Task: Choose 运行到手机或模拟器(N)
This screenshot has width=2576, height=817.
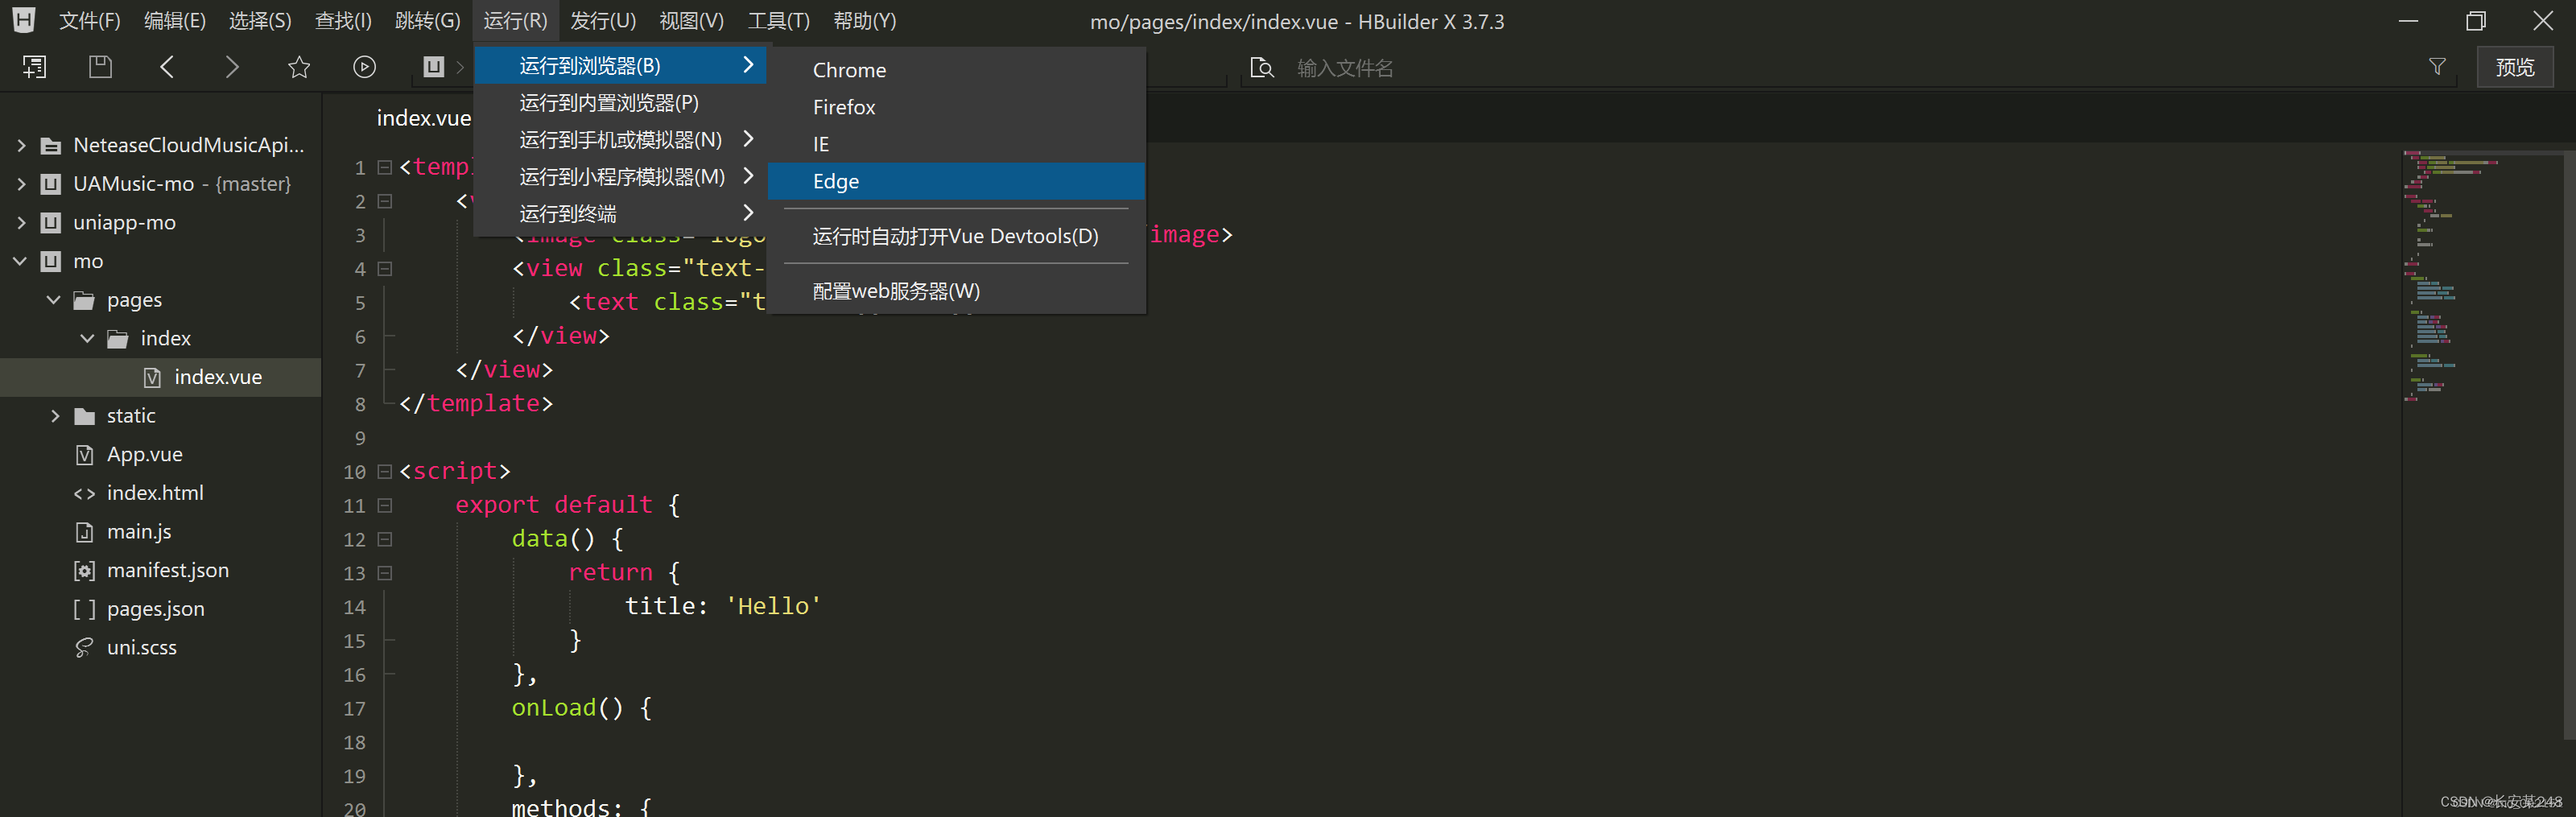Action: click(x=620, y=140)
